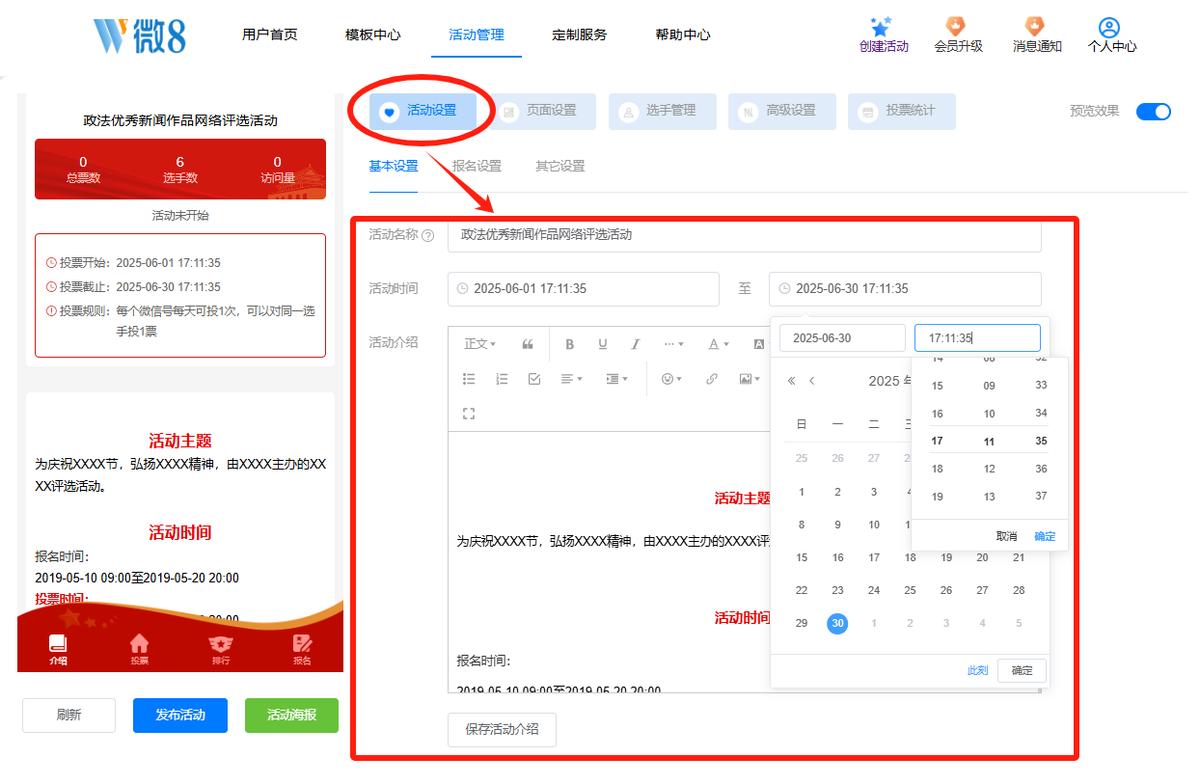Click the 创建活动 star icon

tap(881, 27)
